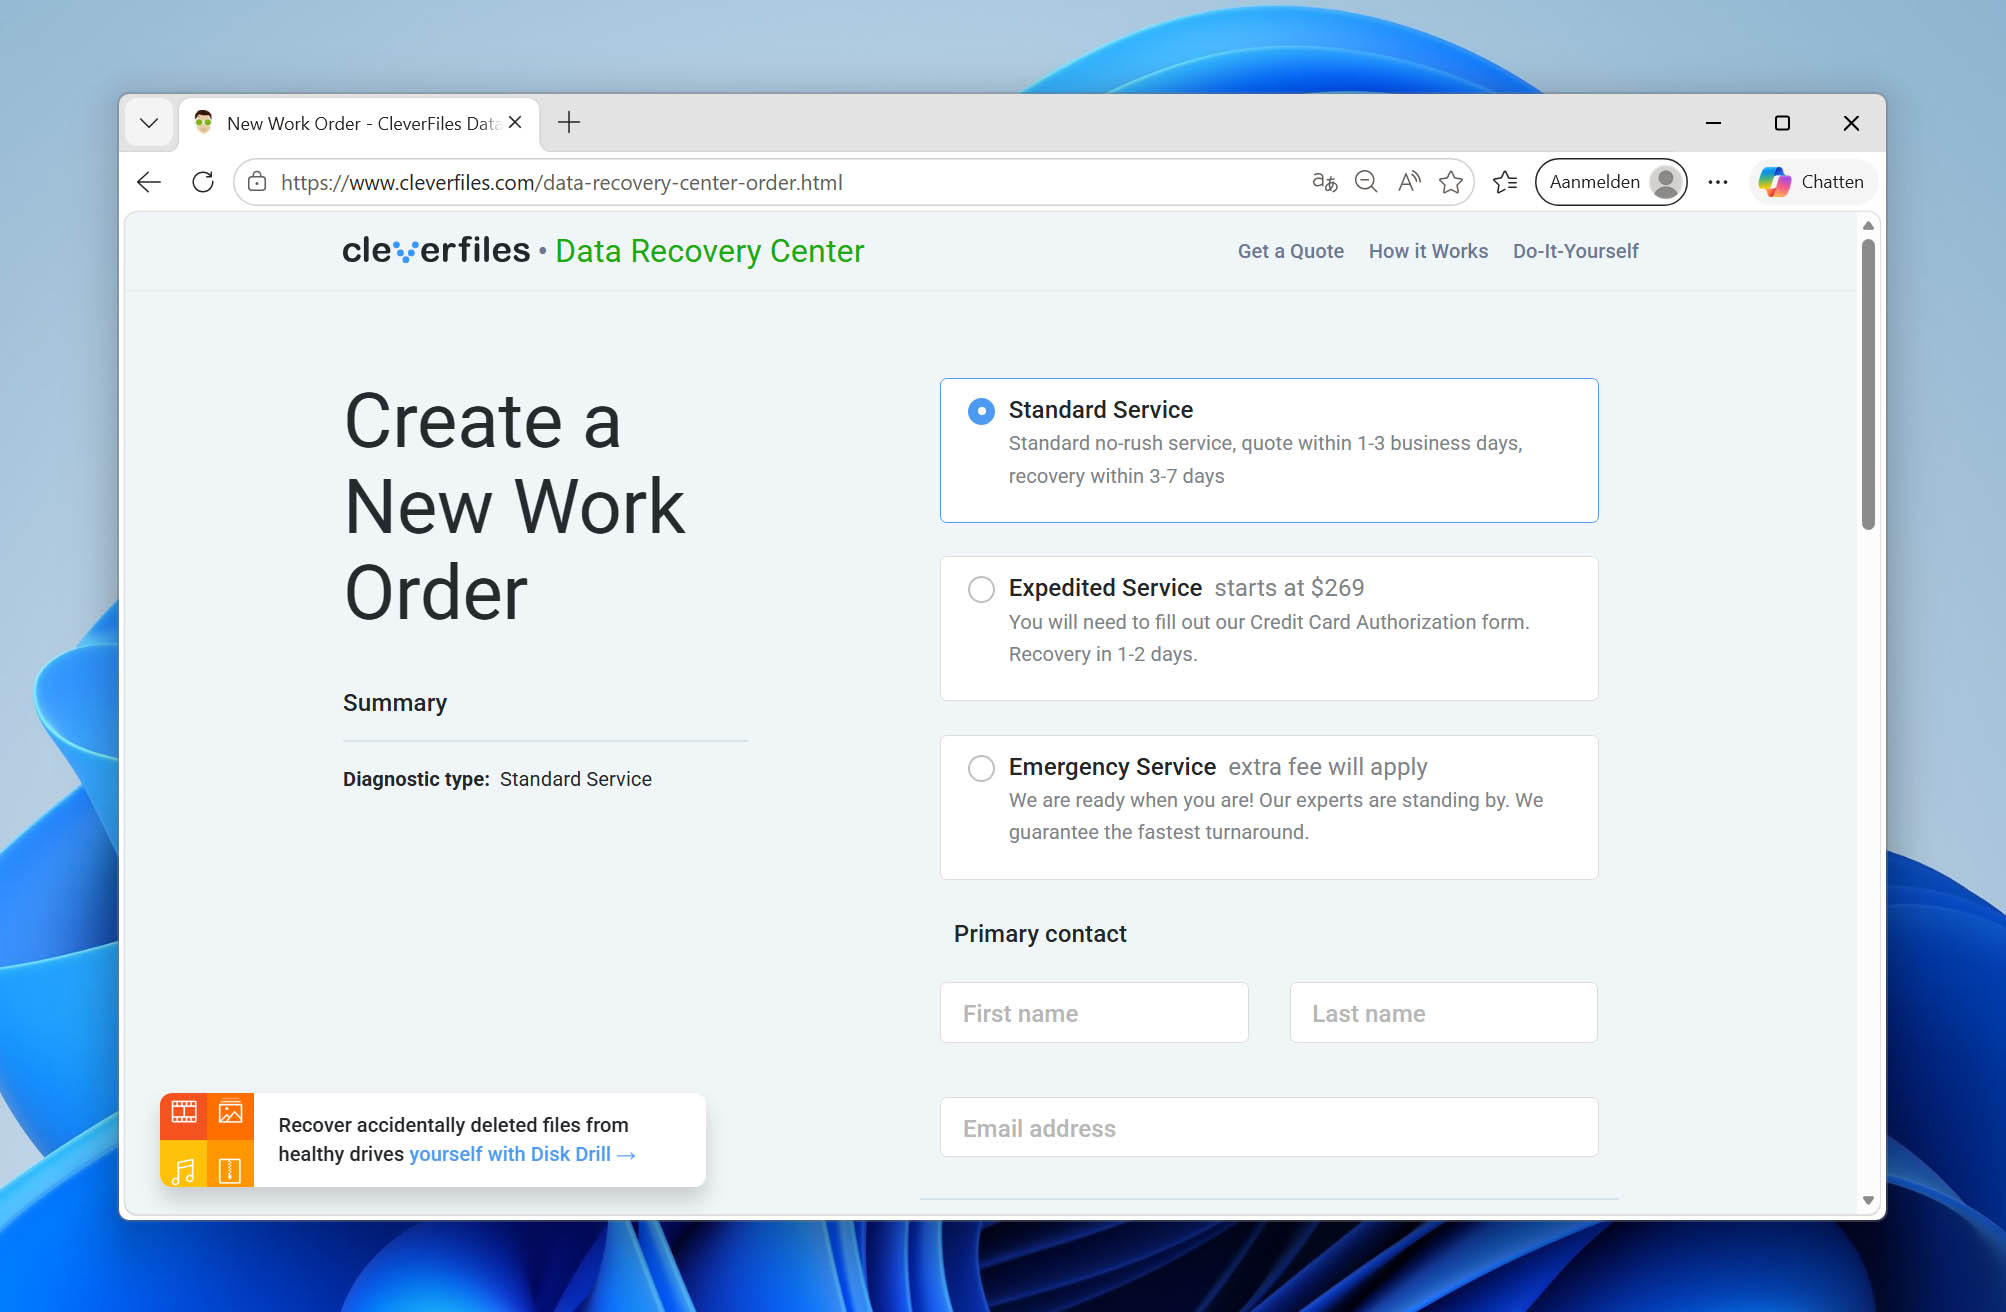The width and height of the screenshot is (2006, 1312).
Task: Open Copilot Chatten panel
Action: click(x=1812, y=182)
